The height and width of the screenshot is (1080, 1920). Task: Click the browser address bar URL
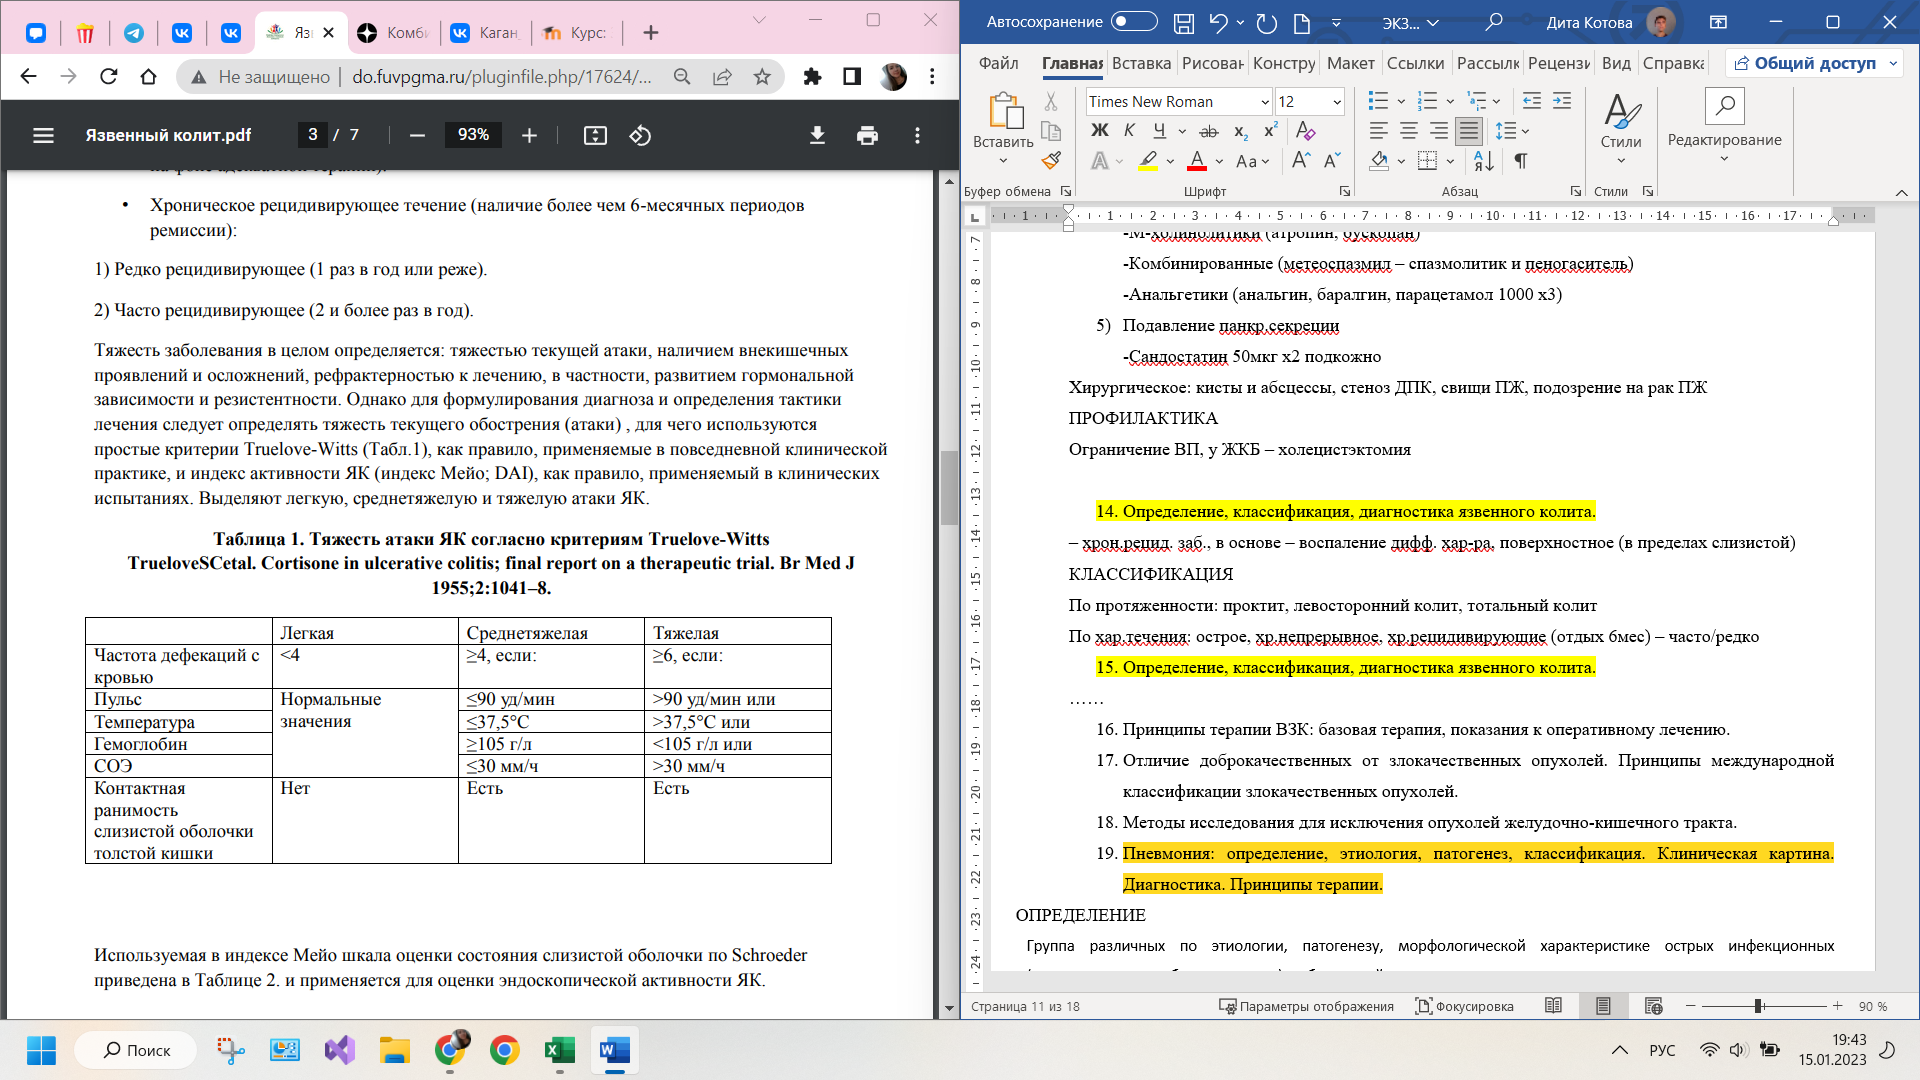pos(502,76)
